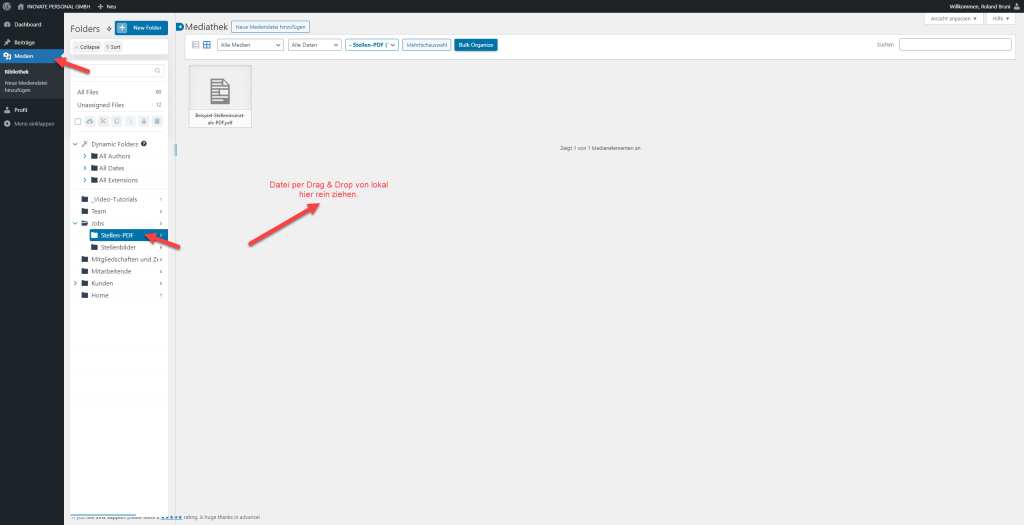Click the cut (scissors) icon in folder toolbar
The height and width of the screenshot is (525, 1024).
pos(103,121)
